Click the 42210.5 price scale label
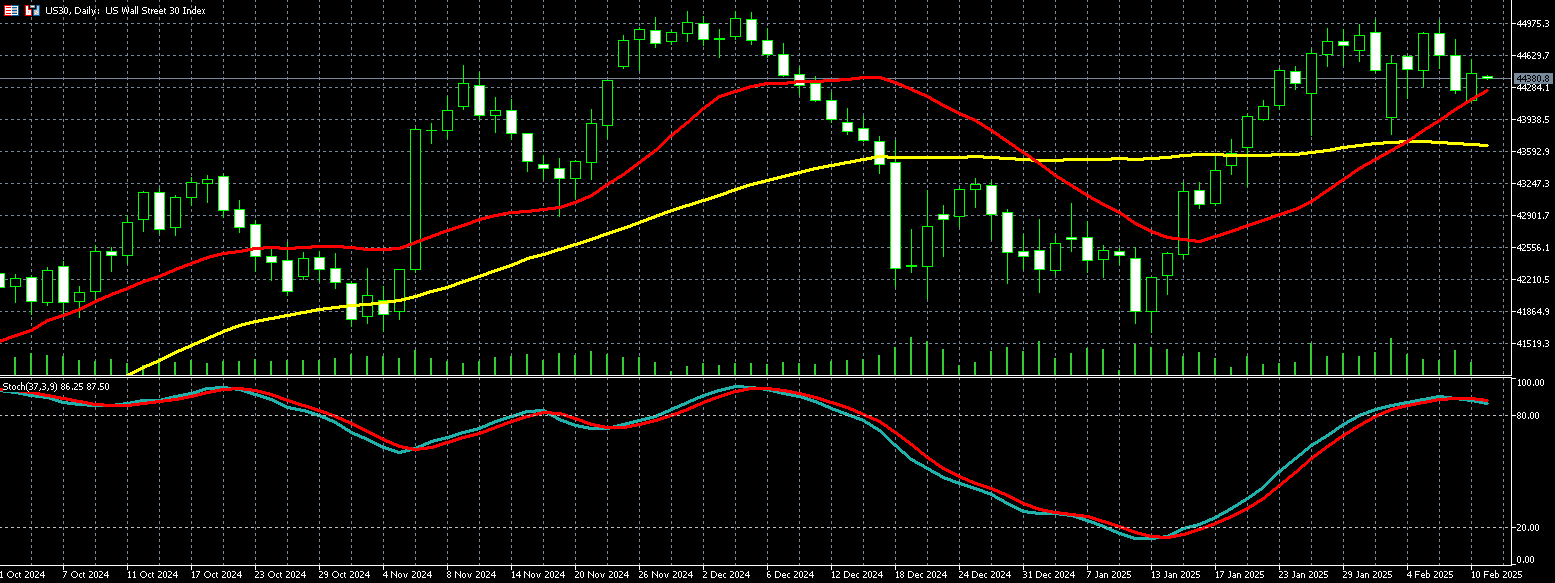This screenshot has height=583, width=1555. point(1532,280)
